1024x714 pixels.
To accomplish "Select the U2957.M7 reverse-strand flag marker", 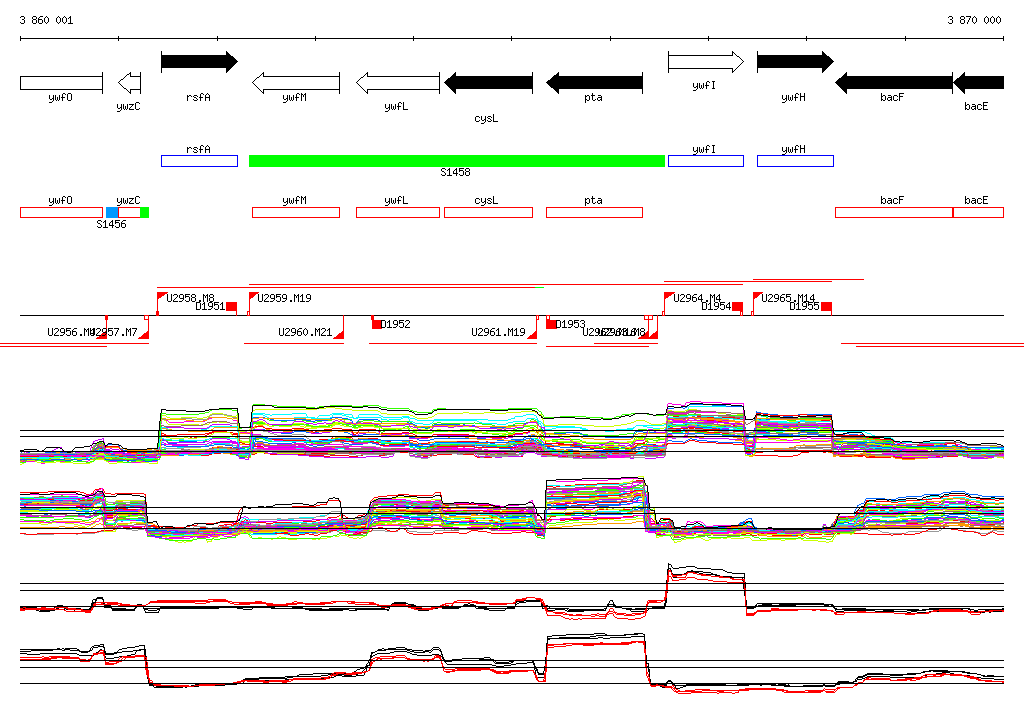I will (x=144, y=333).
